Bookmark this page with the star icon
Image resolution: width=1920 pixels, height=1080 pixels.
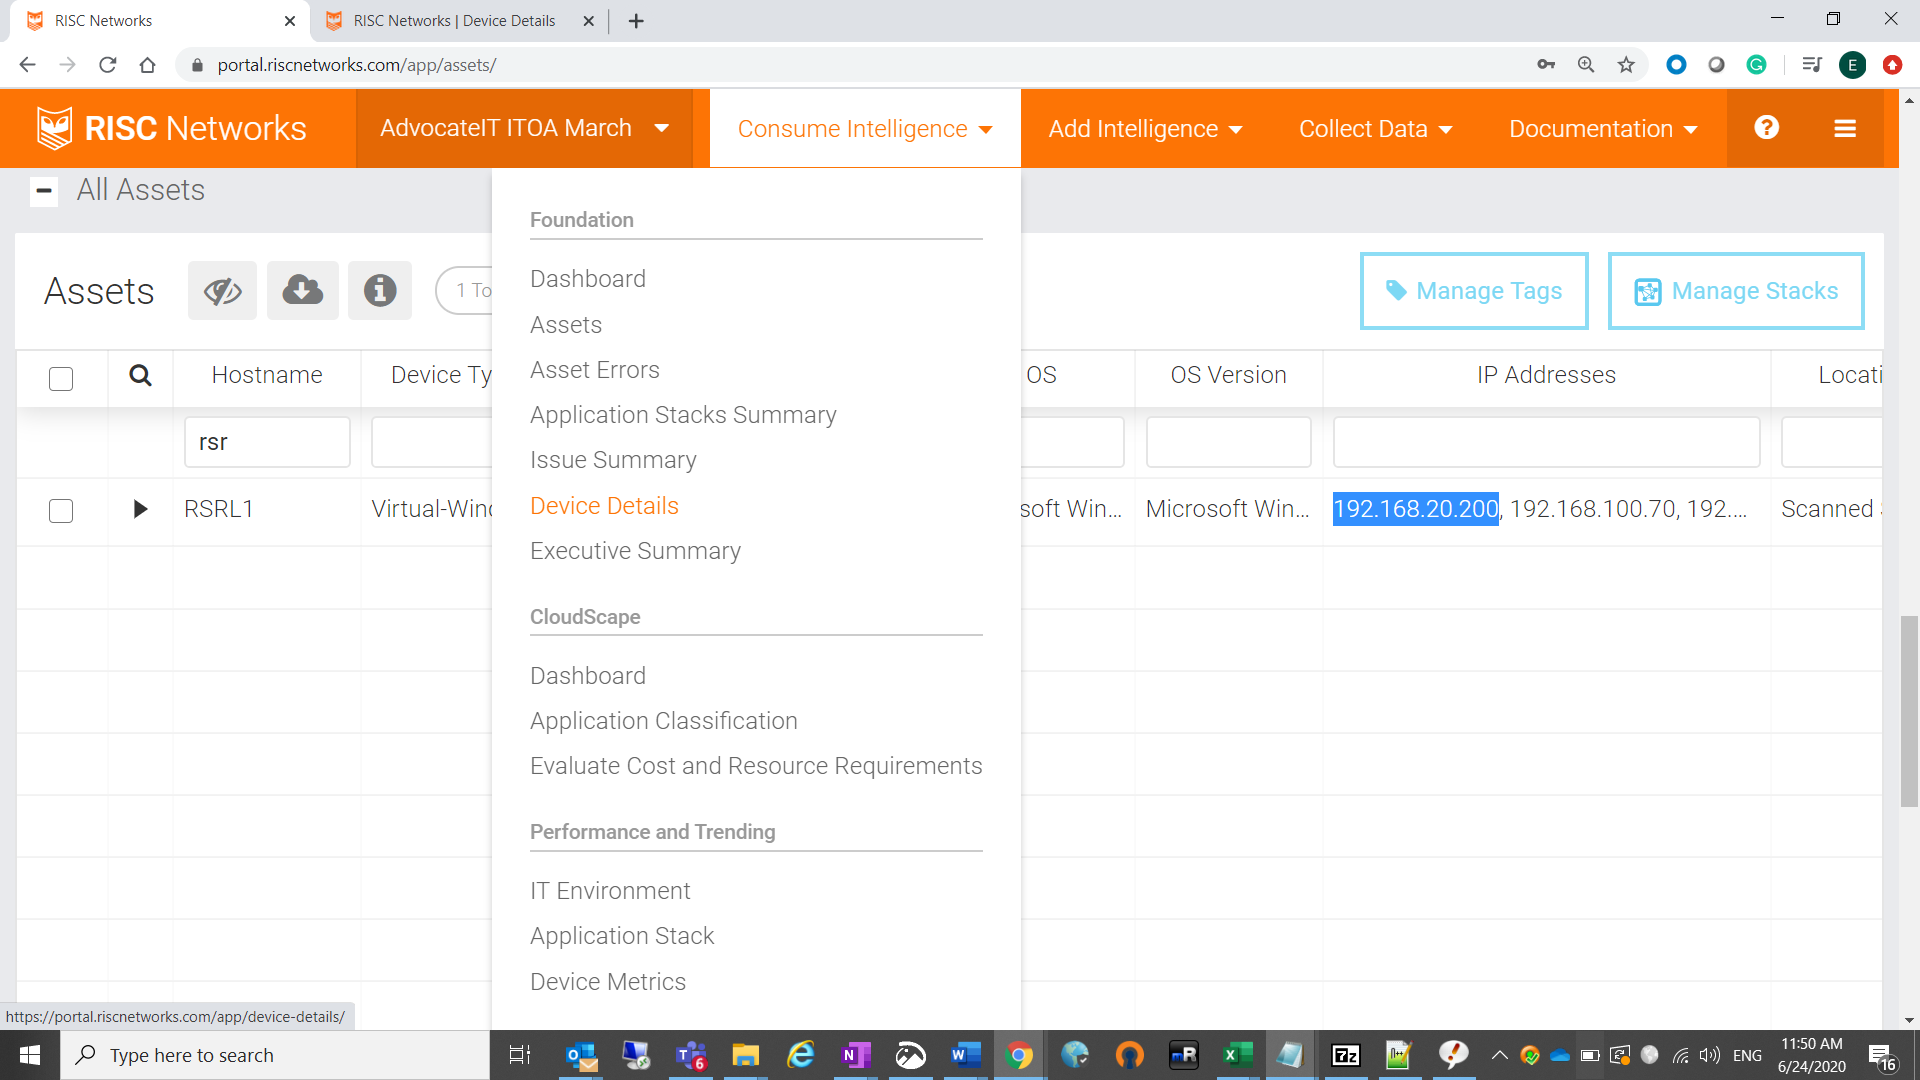point(1626,65)
